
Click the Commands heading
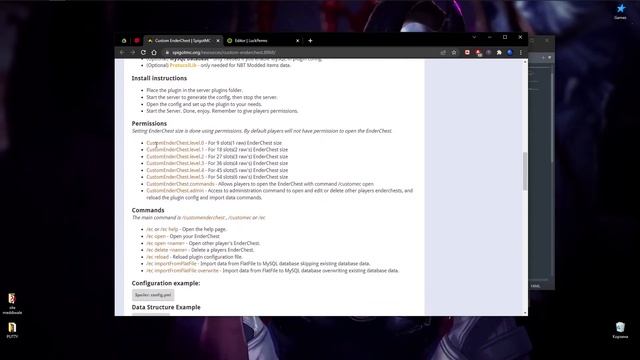click(x=148, y=210)
